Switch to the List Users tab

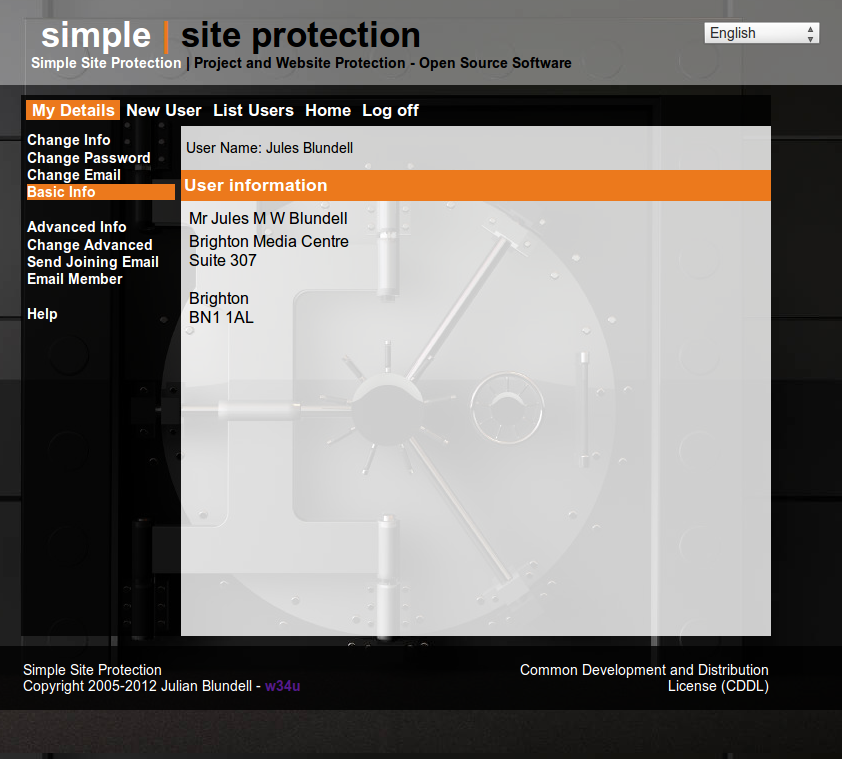coord(253,110)
